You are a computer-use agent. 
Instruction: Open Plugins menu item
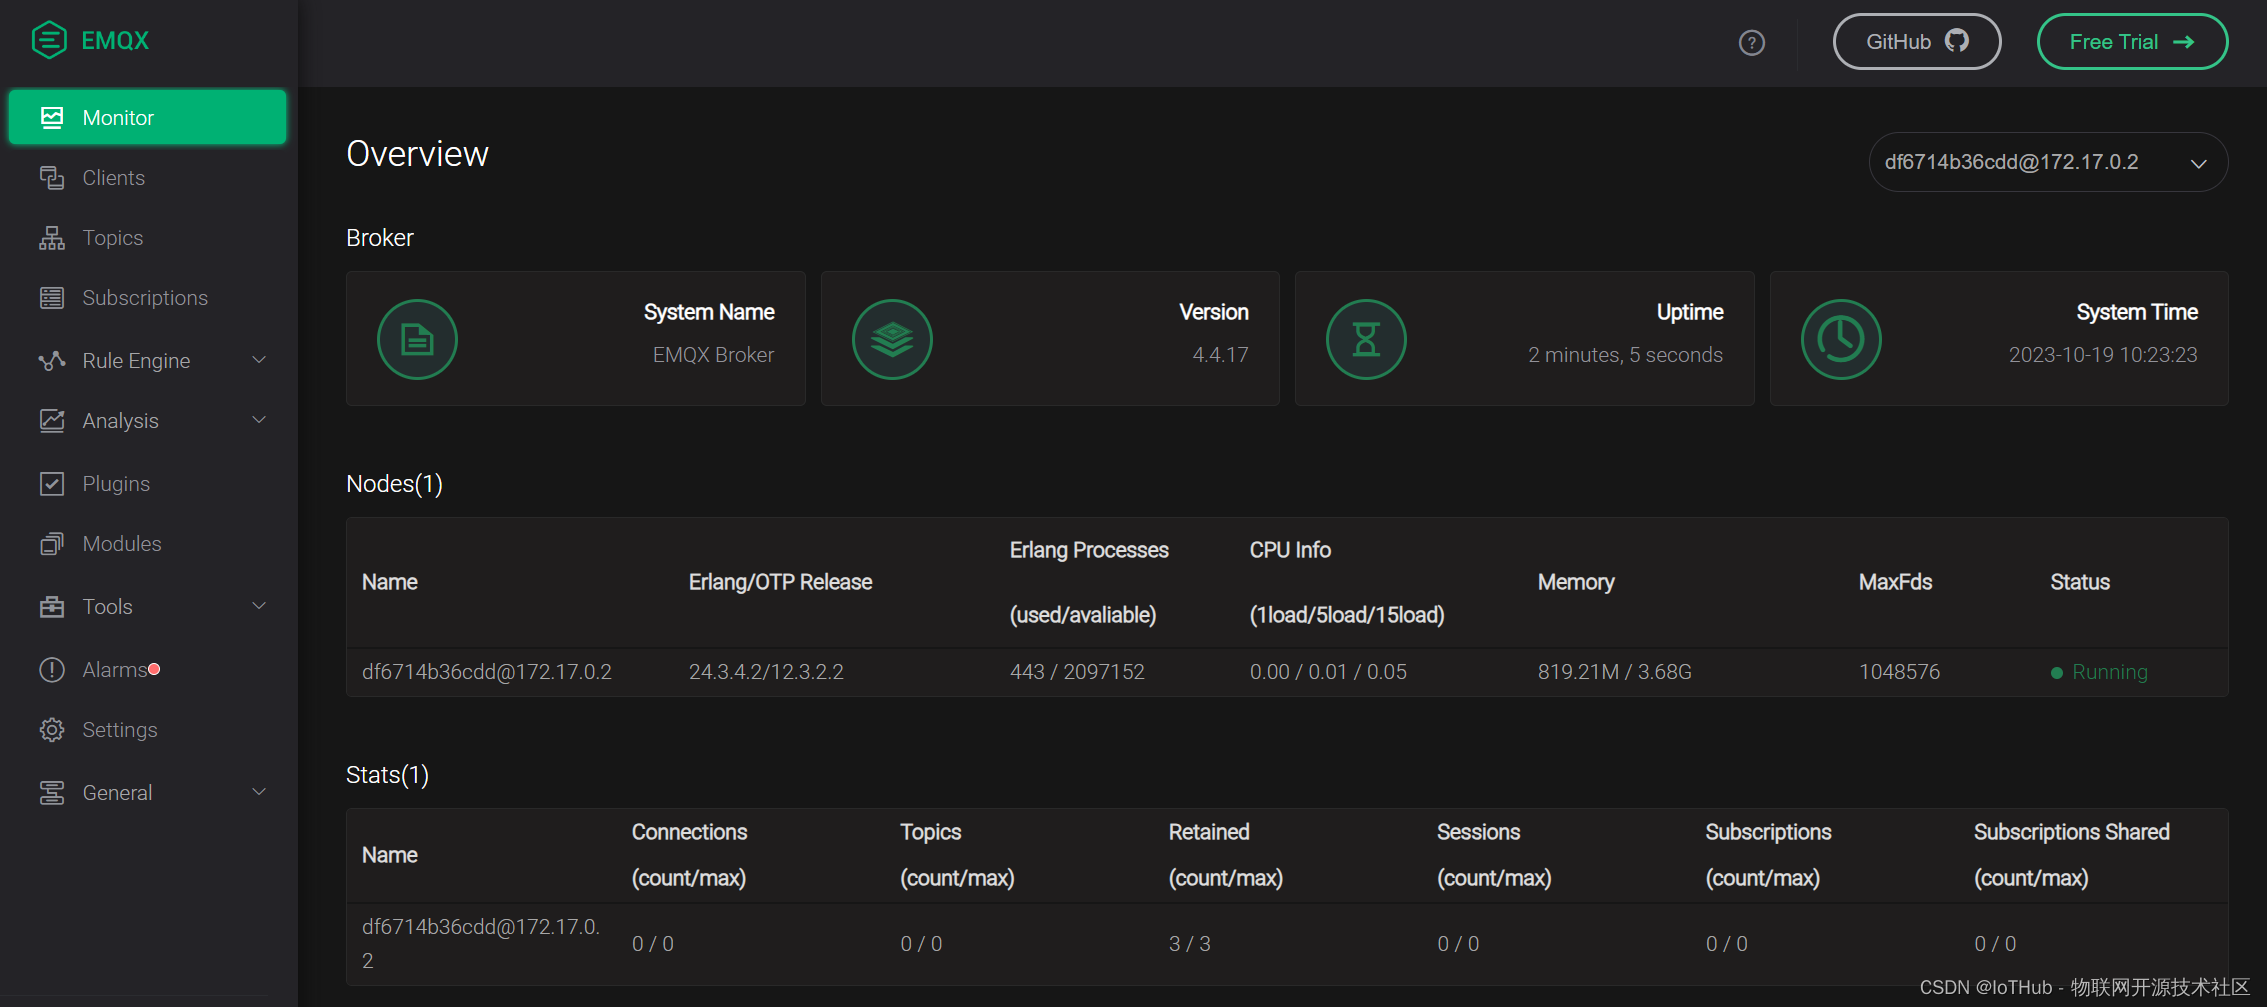[147, 484]
